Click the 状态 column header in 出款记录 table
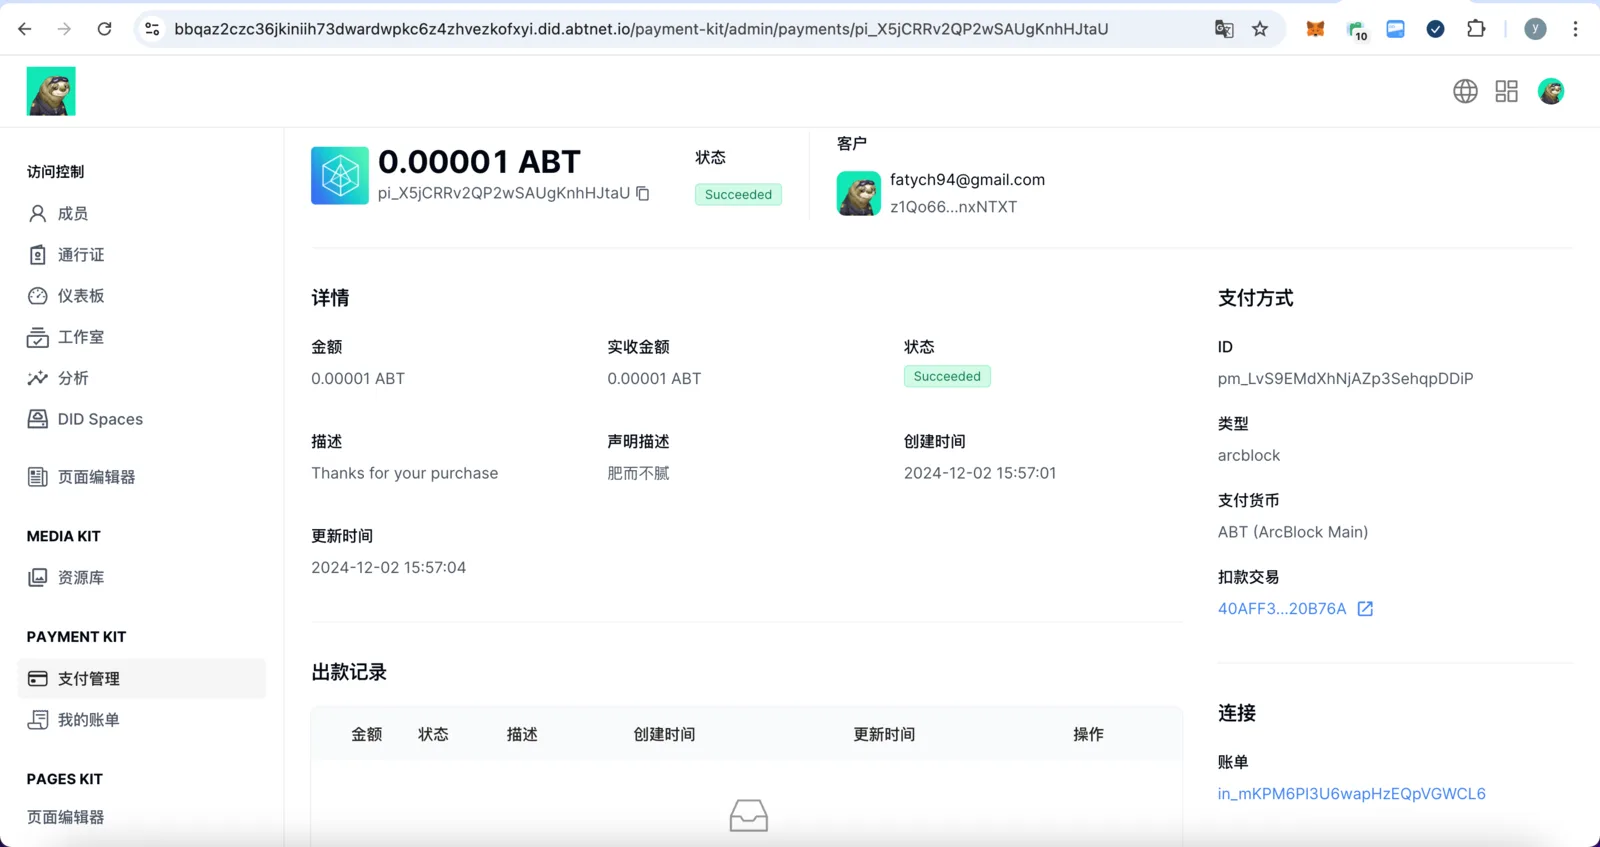Viewport: 1600px width, 847px height. (433, 734)
